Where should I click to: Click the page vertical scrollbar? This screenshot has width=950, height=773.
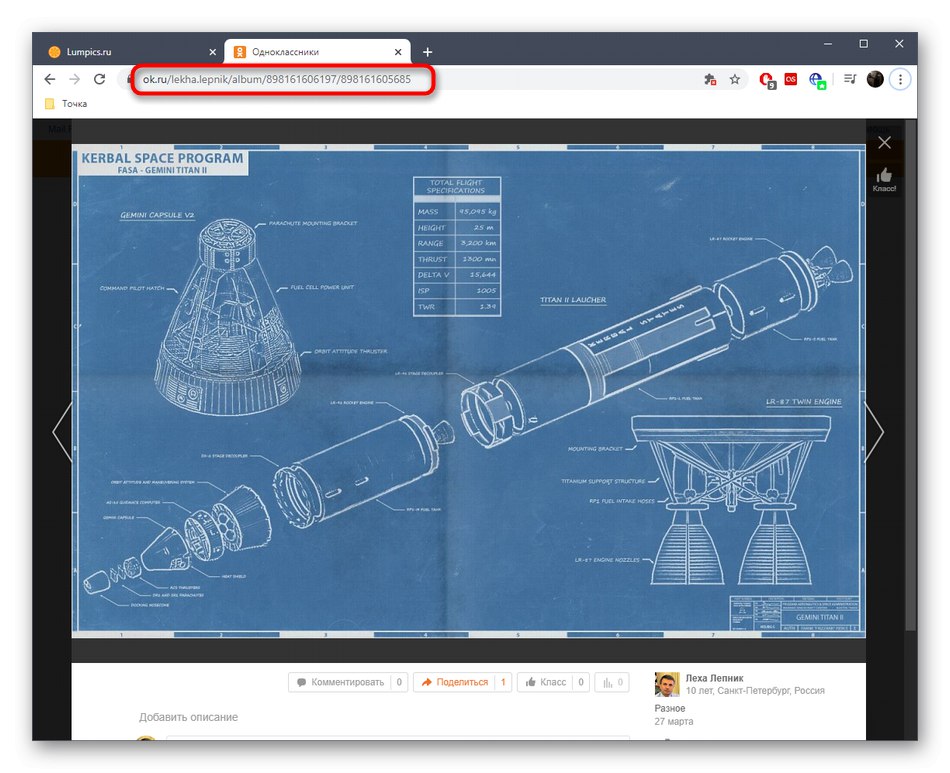pos(911,376)
